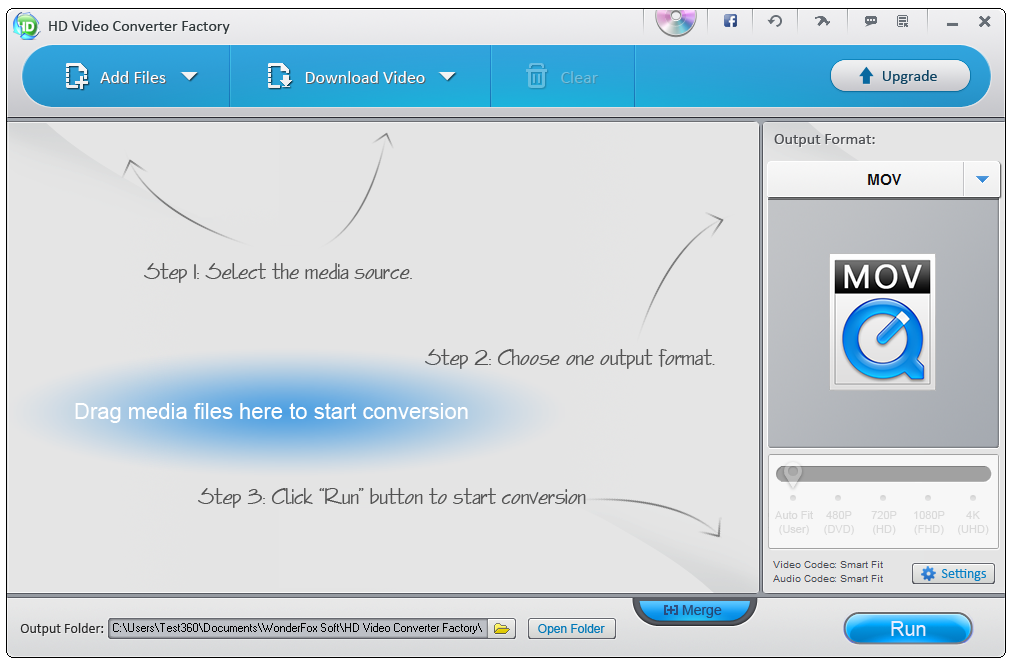This screenshot has width=1014, height=665.
Task: Click the curved arrow icon in title bar
Action: pos(822,21)
